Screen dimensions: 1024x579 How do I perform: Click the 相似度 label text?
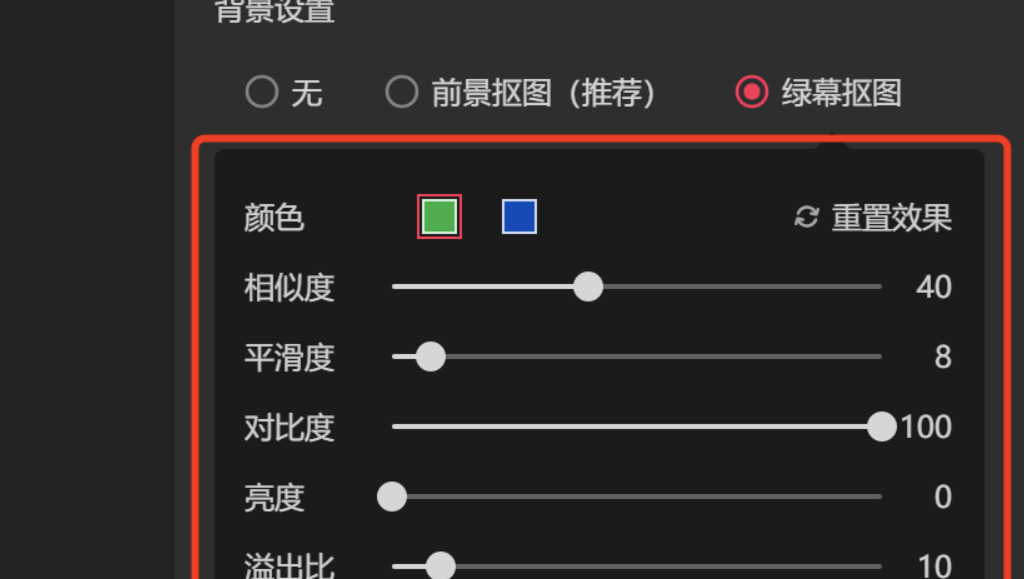289,288
